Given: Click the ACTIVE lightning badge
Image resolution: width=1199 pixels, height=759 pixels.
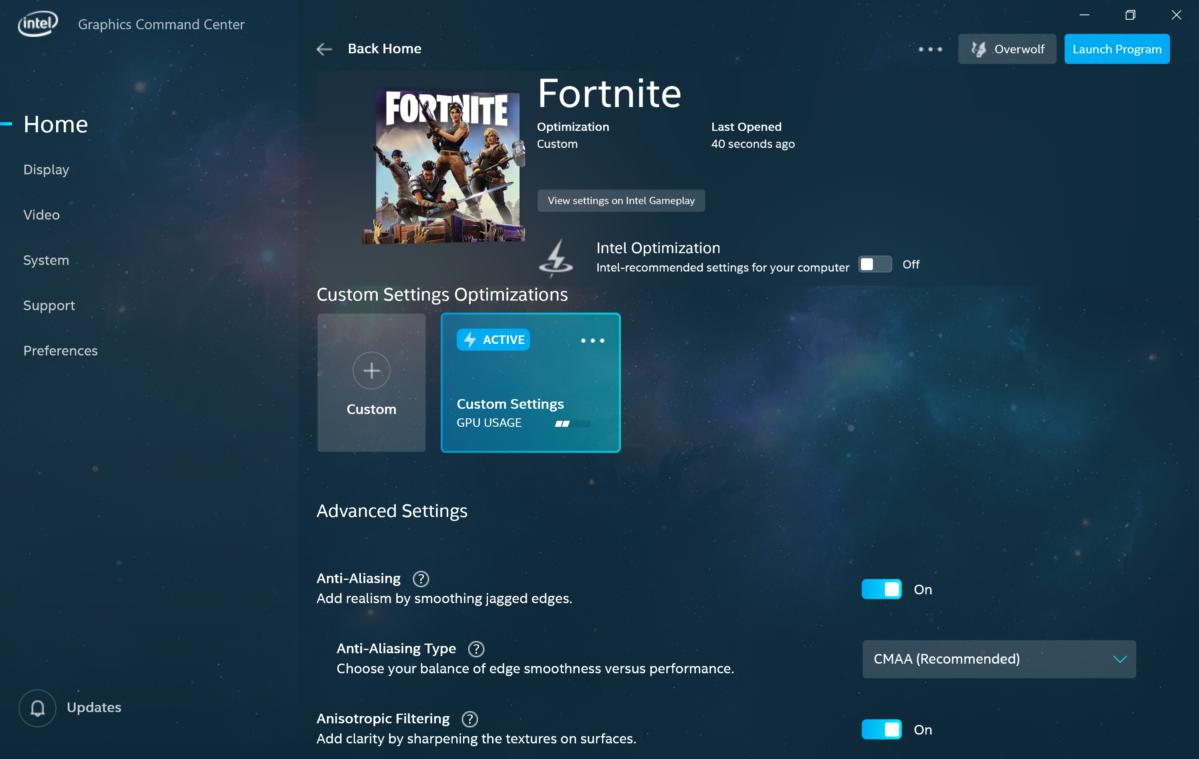Looking at the screenshot, I should tap(493, 339).
